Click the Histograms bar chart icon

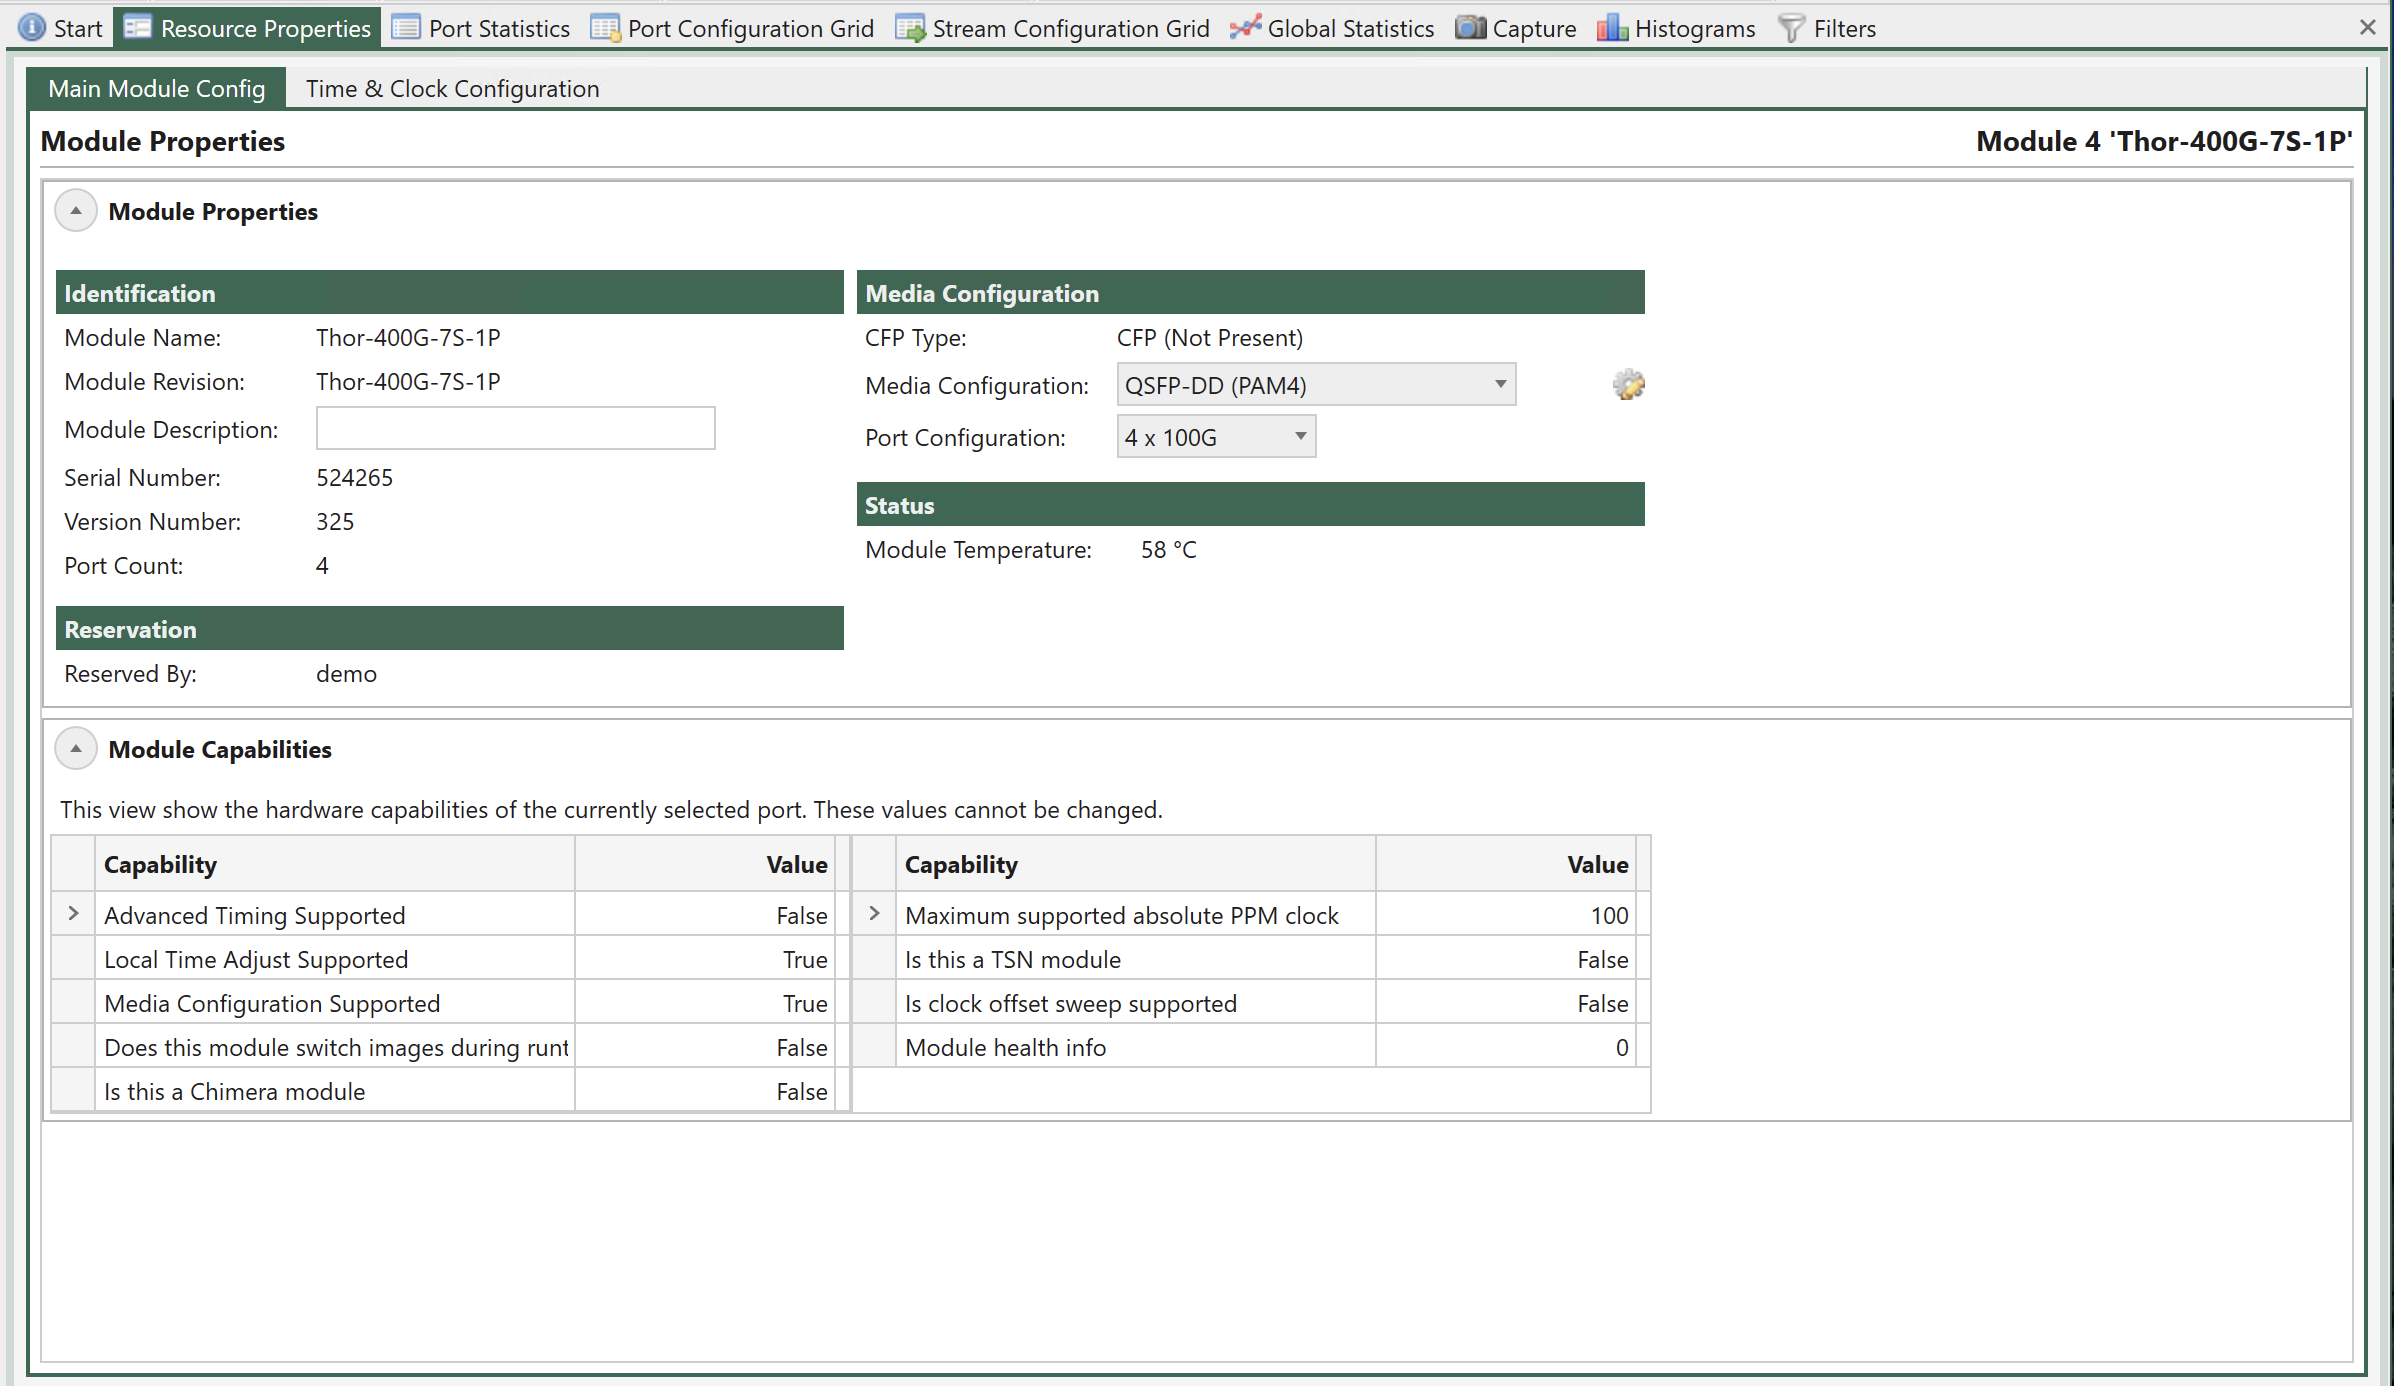(x=1612, y=28)
